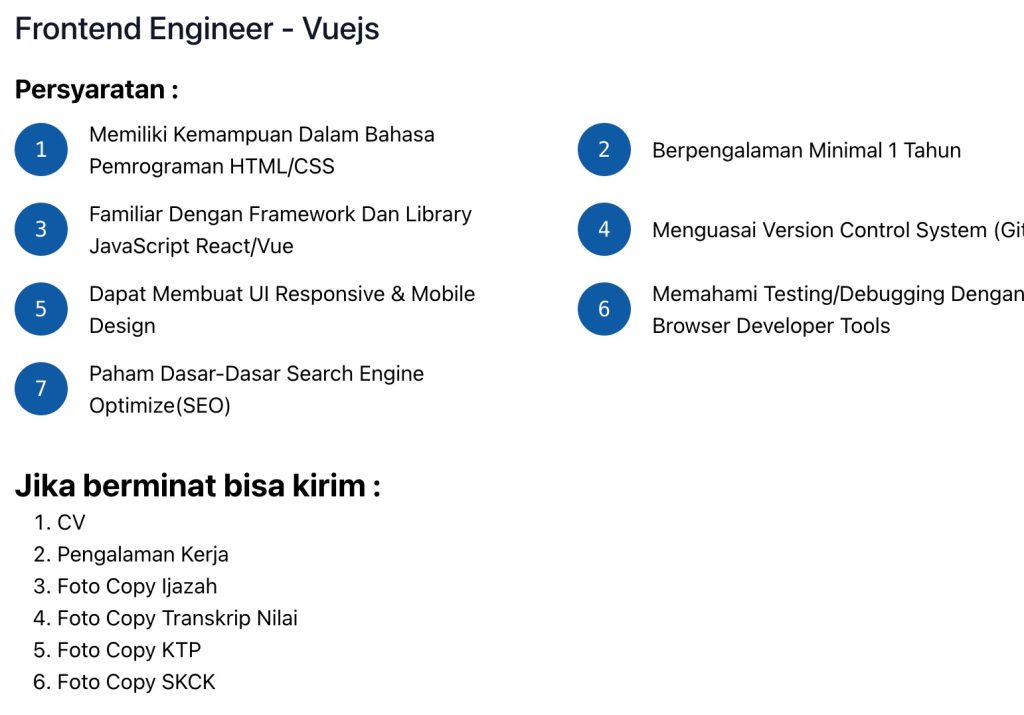1024x715 pixels.
Task: Select the circle badge numbered 5
Action: [41, 309]
